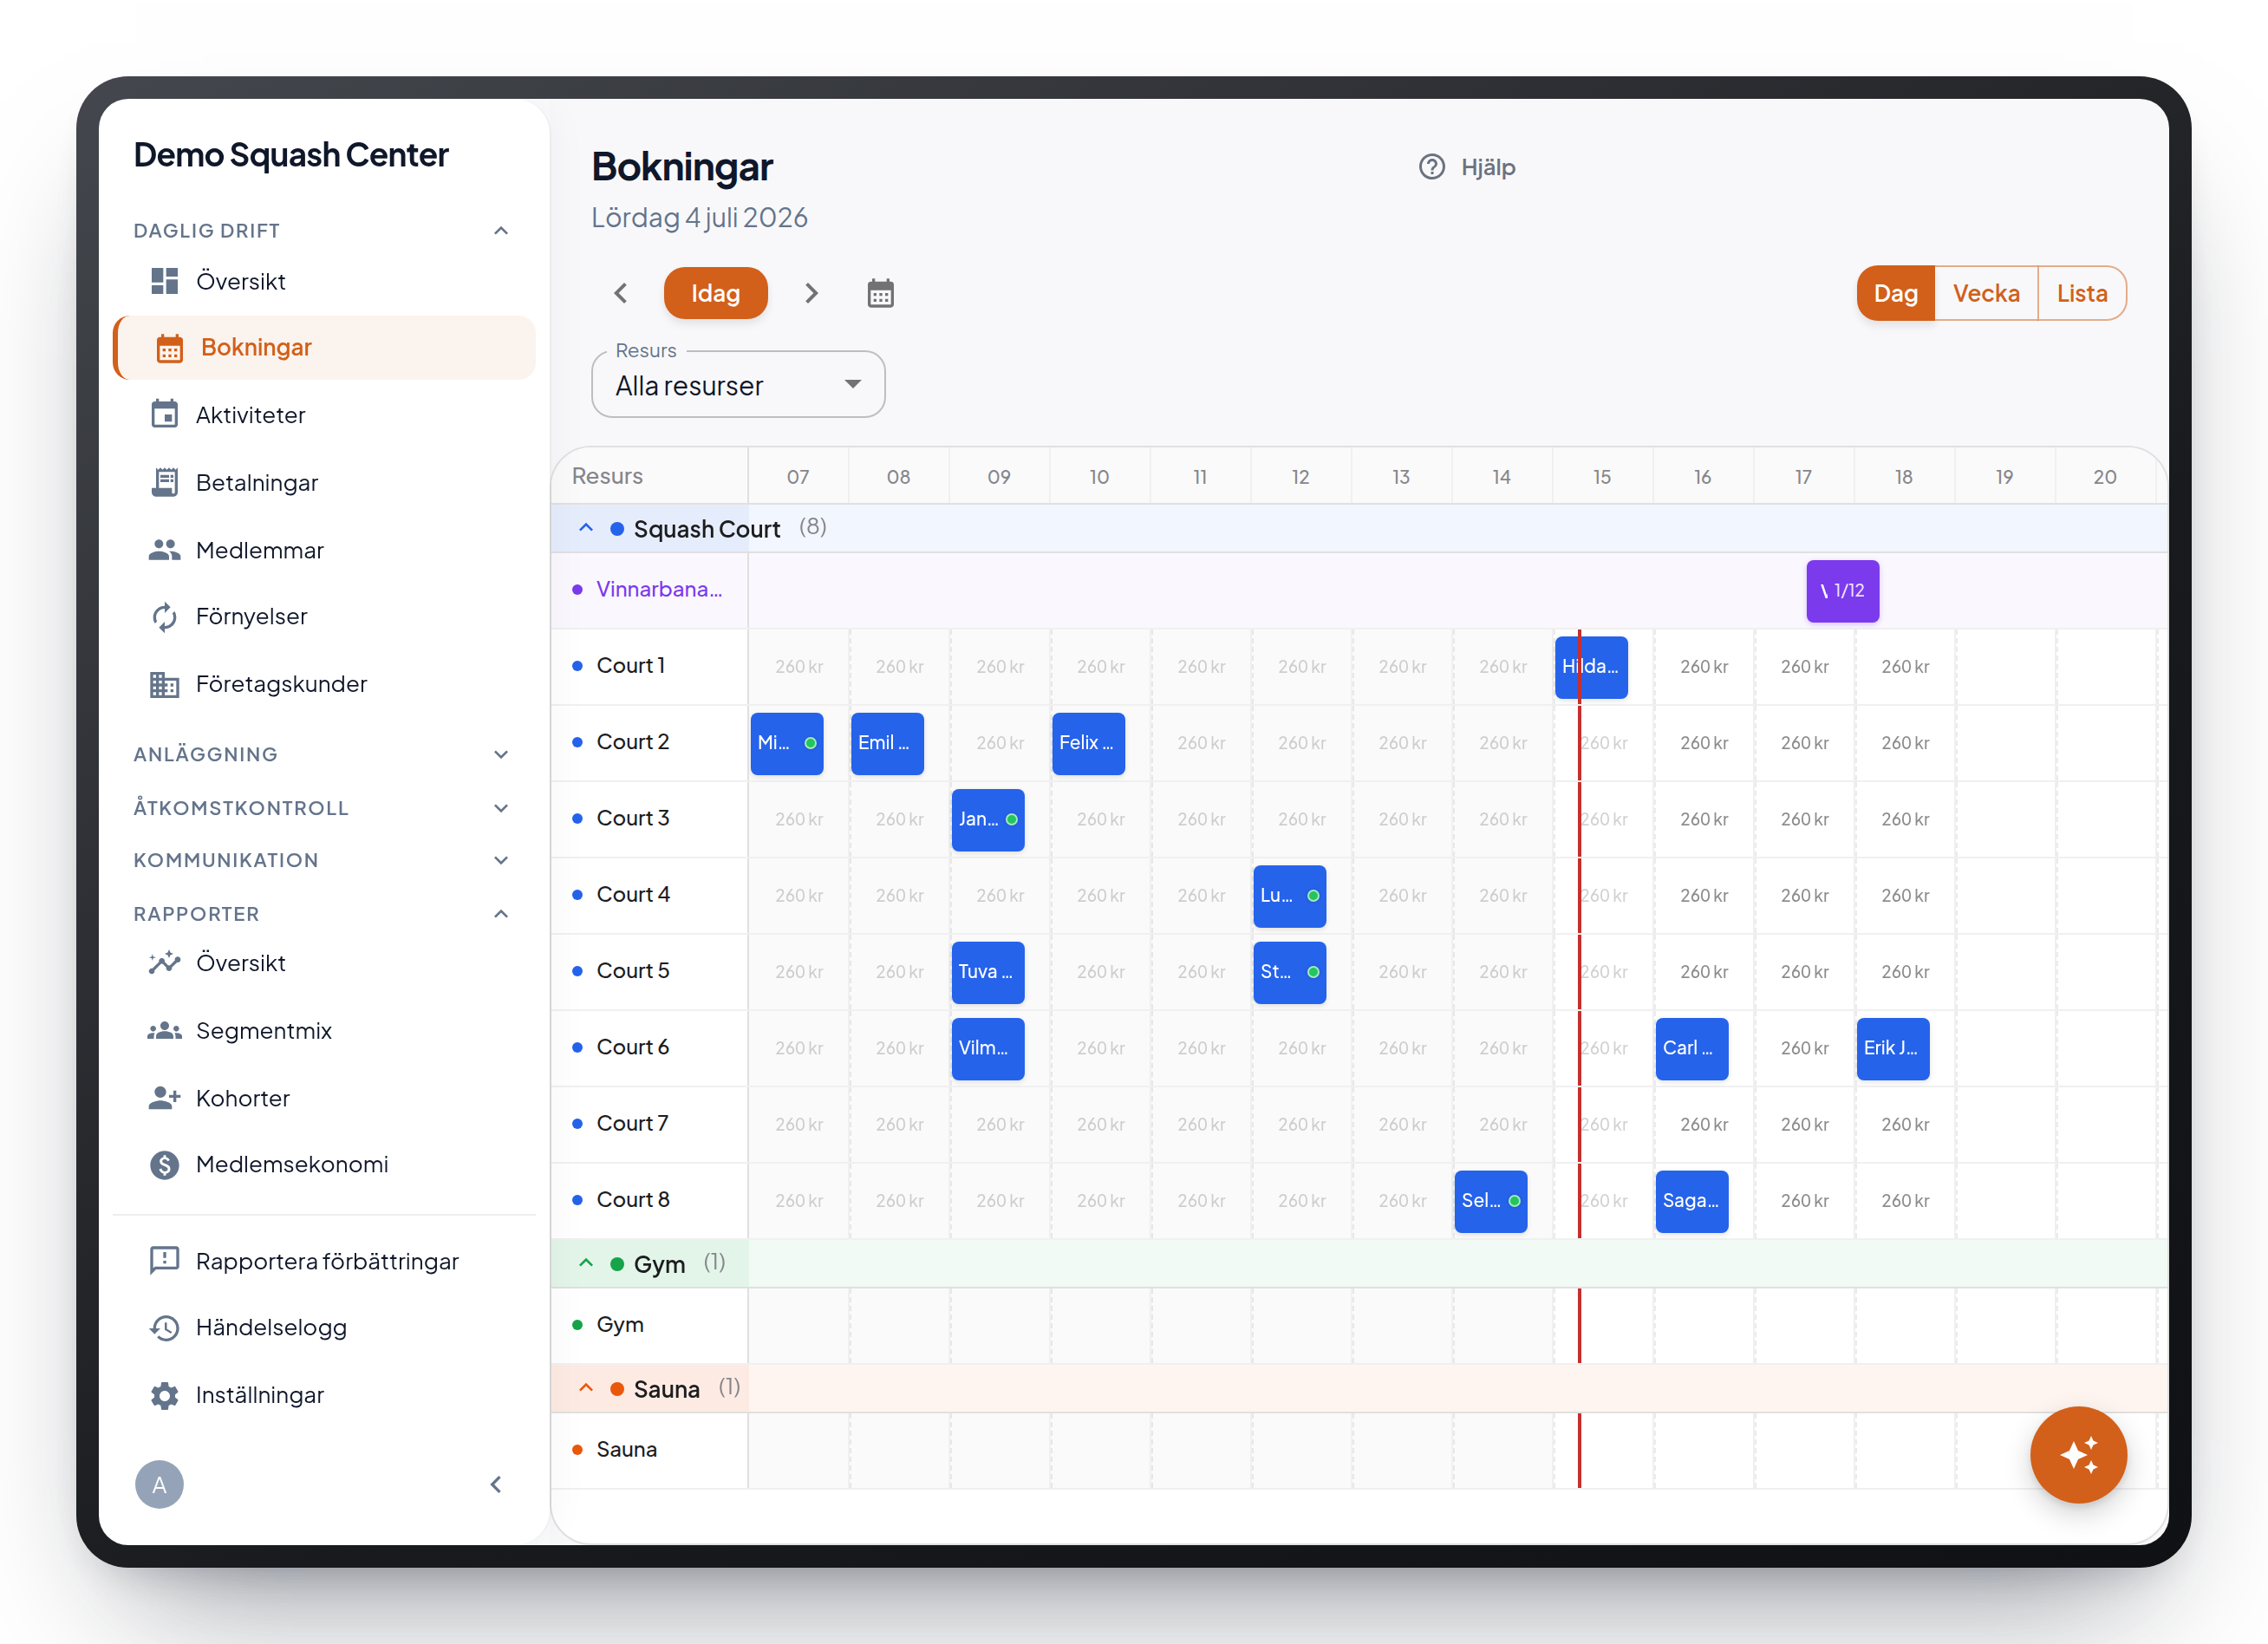This screenshot has width=2268, height=1644.
Task: Open the Medlemsekonomi dollar icon
Action: [164, 1164]
